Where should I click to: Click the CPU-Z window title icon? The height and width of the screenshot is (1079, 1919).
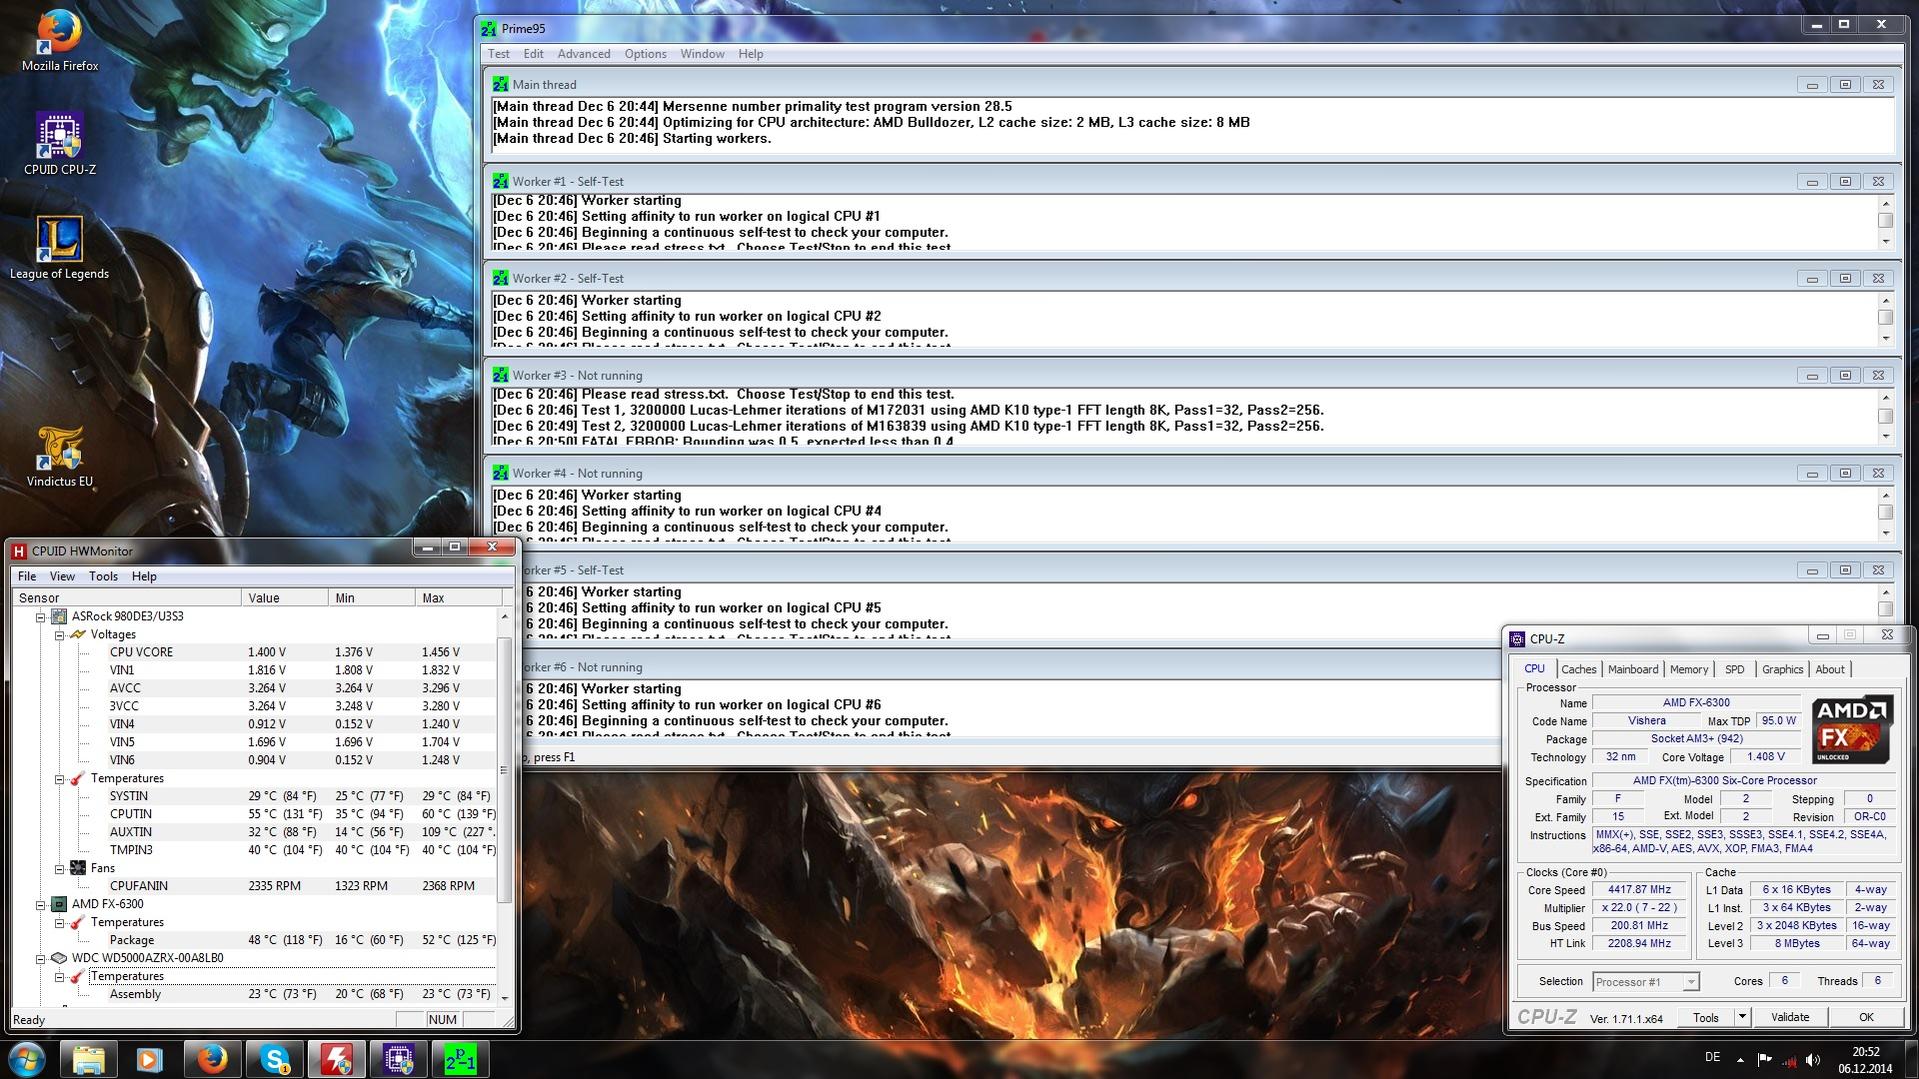[1517, 639]
